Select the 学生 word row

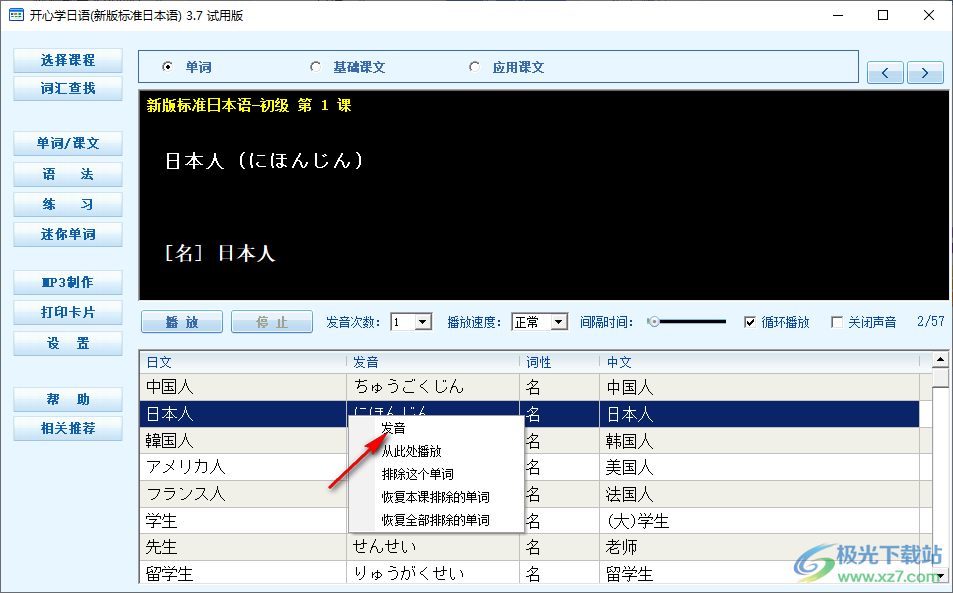tap(530, 521)
